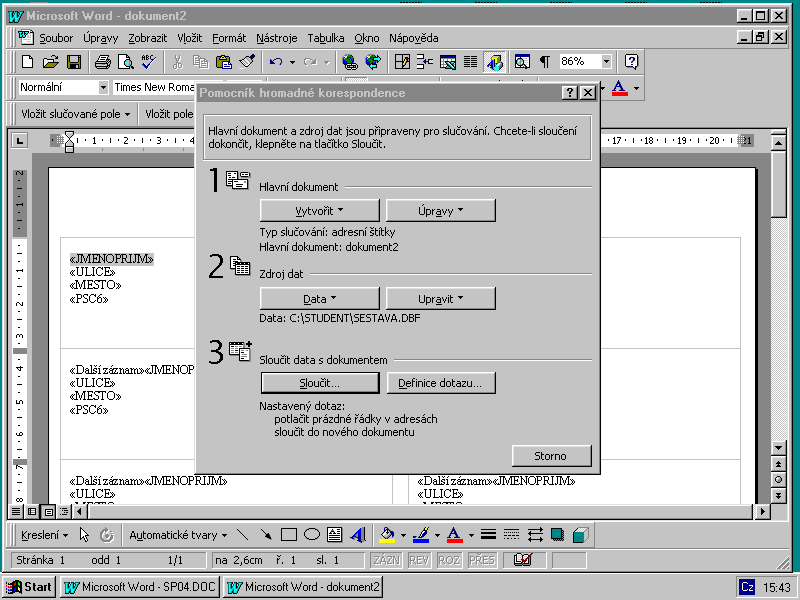Open the 86% zoom dropdown
The image size is (800, 600).
click(606, 62)
